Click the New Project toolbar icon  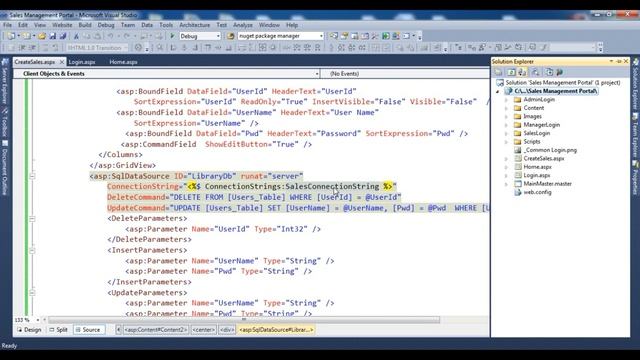coord(11,36)
